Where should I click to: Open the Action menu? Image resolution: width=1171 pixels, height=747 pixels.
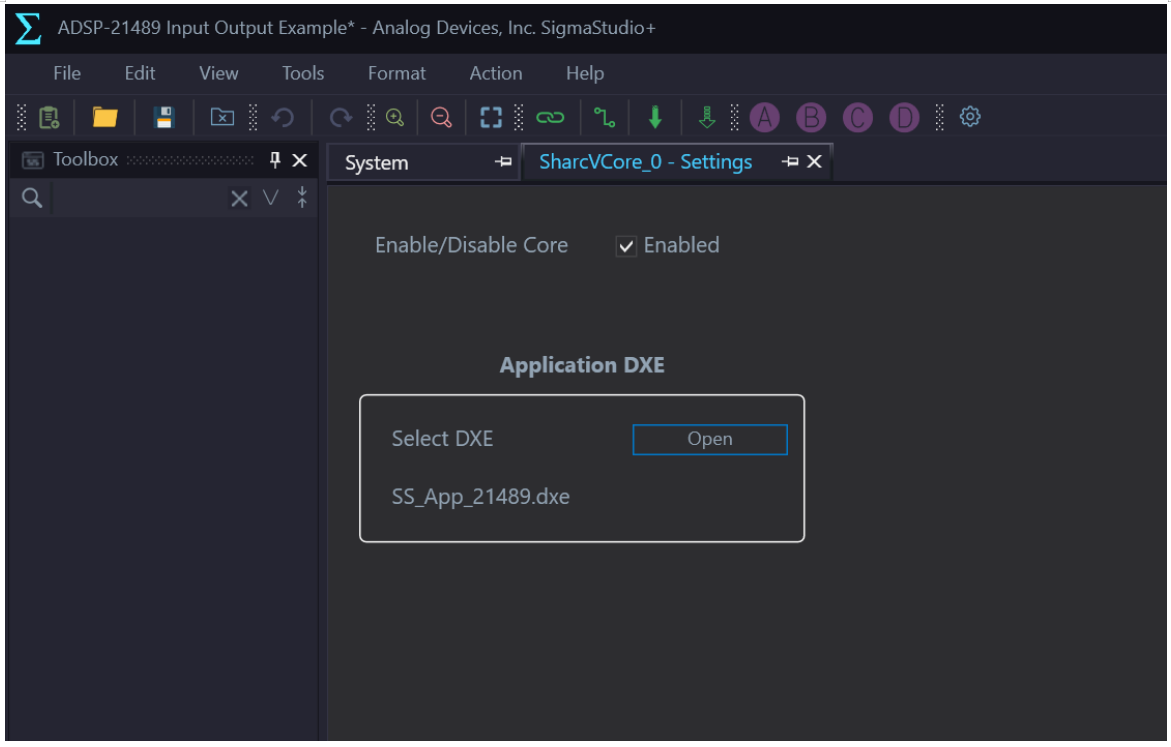pos(496,73)
